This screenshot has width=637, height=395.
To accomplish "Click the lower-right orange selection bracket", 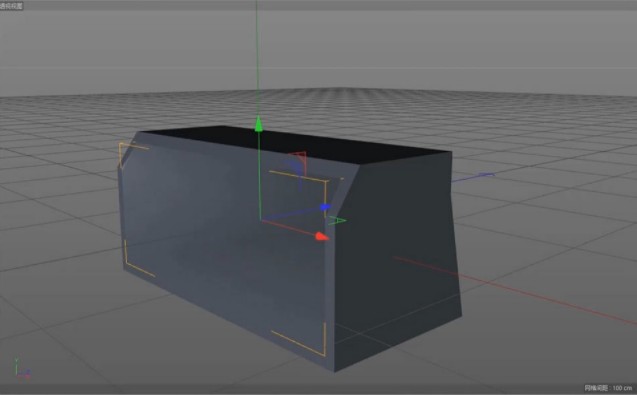I will [x=300, y=340].
